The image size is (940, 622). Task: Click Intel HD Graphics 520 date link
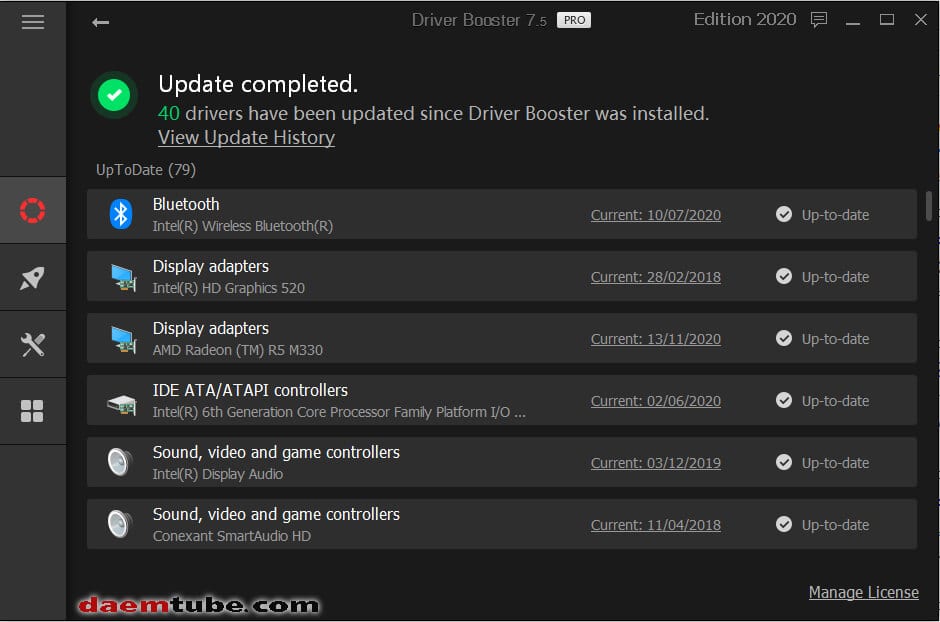coord(655,277)
